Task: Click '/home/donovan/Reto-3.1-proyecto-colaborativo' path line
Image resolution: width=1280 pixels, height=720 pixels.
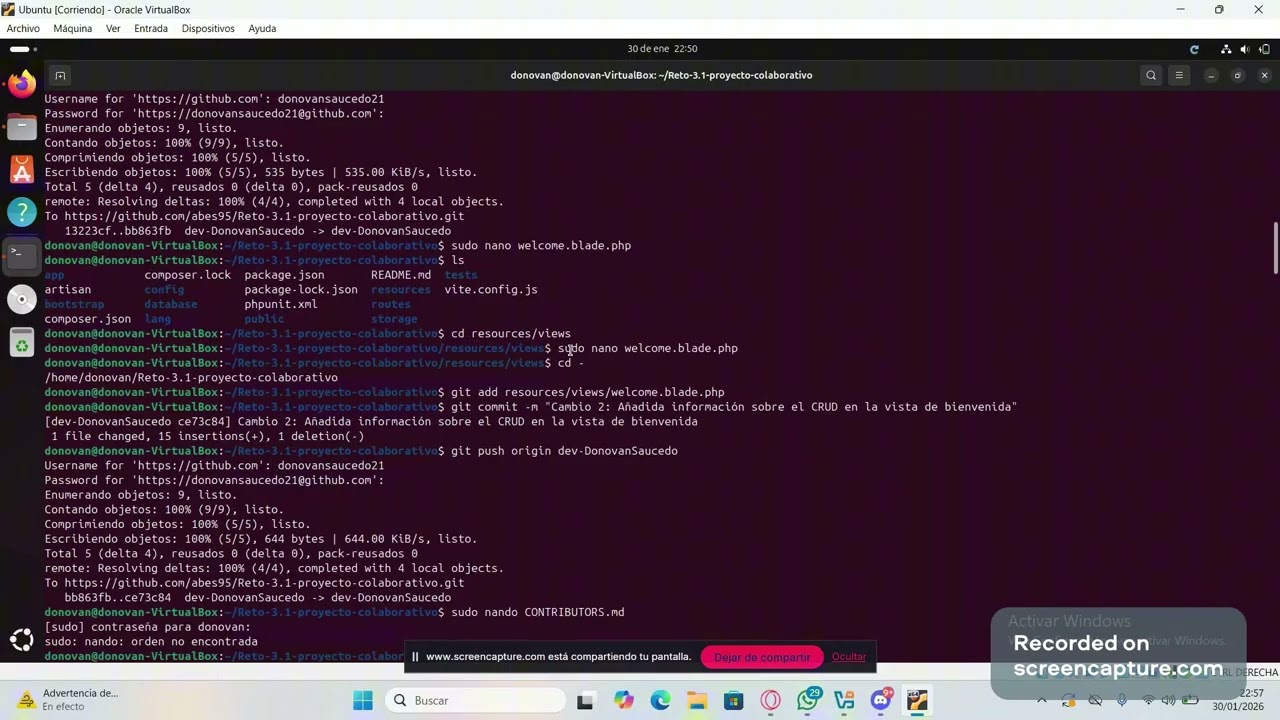Action: pyautogui.click(x=191, y=378)
